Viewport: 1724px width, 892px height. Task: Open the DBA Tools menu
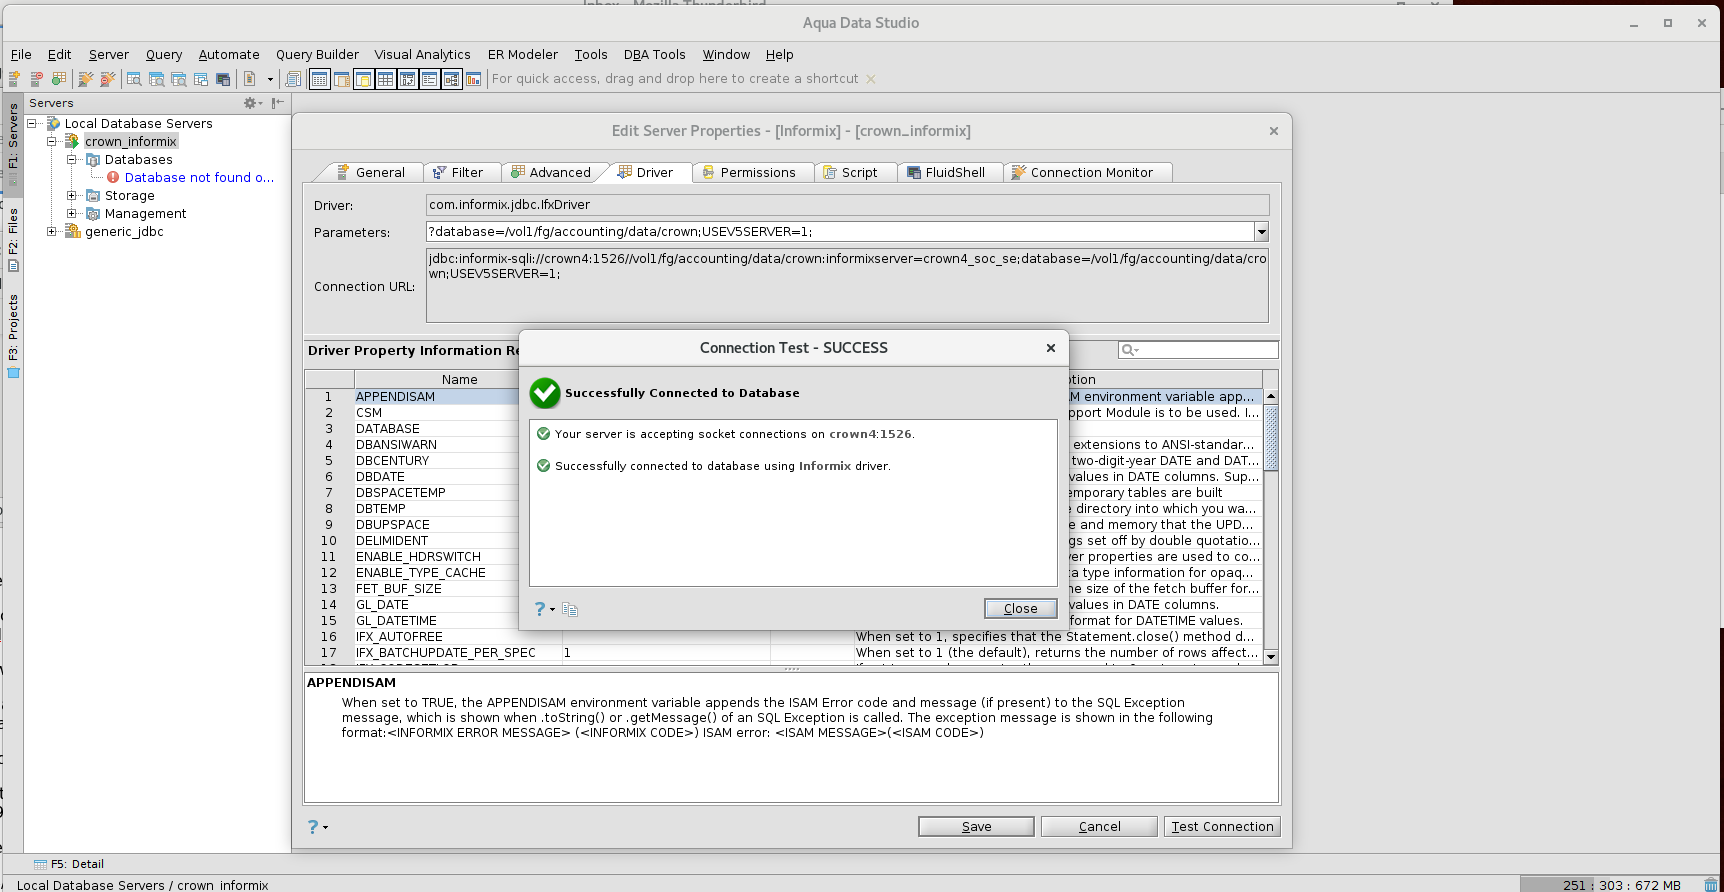(x=654, y=55)
